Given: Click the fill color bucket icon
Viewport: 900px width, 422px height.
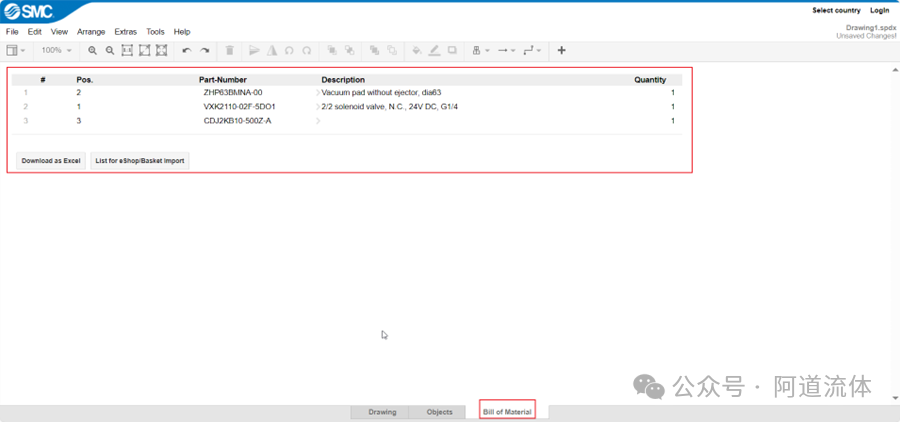Looking at the screenshot, I should 417,51.
